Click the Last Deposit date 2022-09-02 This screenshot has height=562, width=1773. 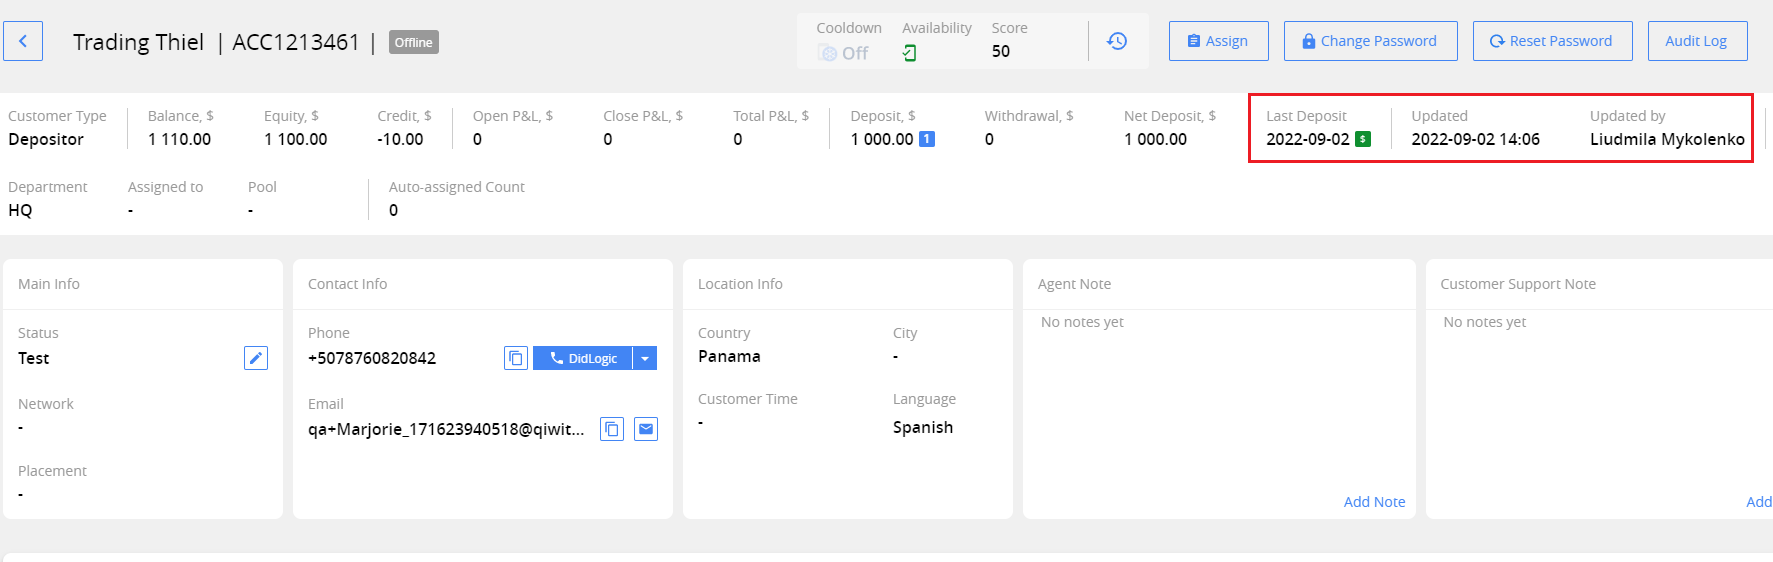tap(1308, 139)
